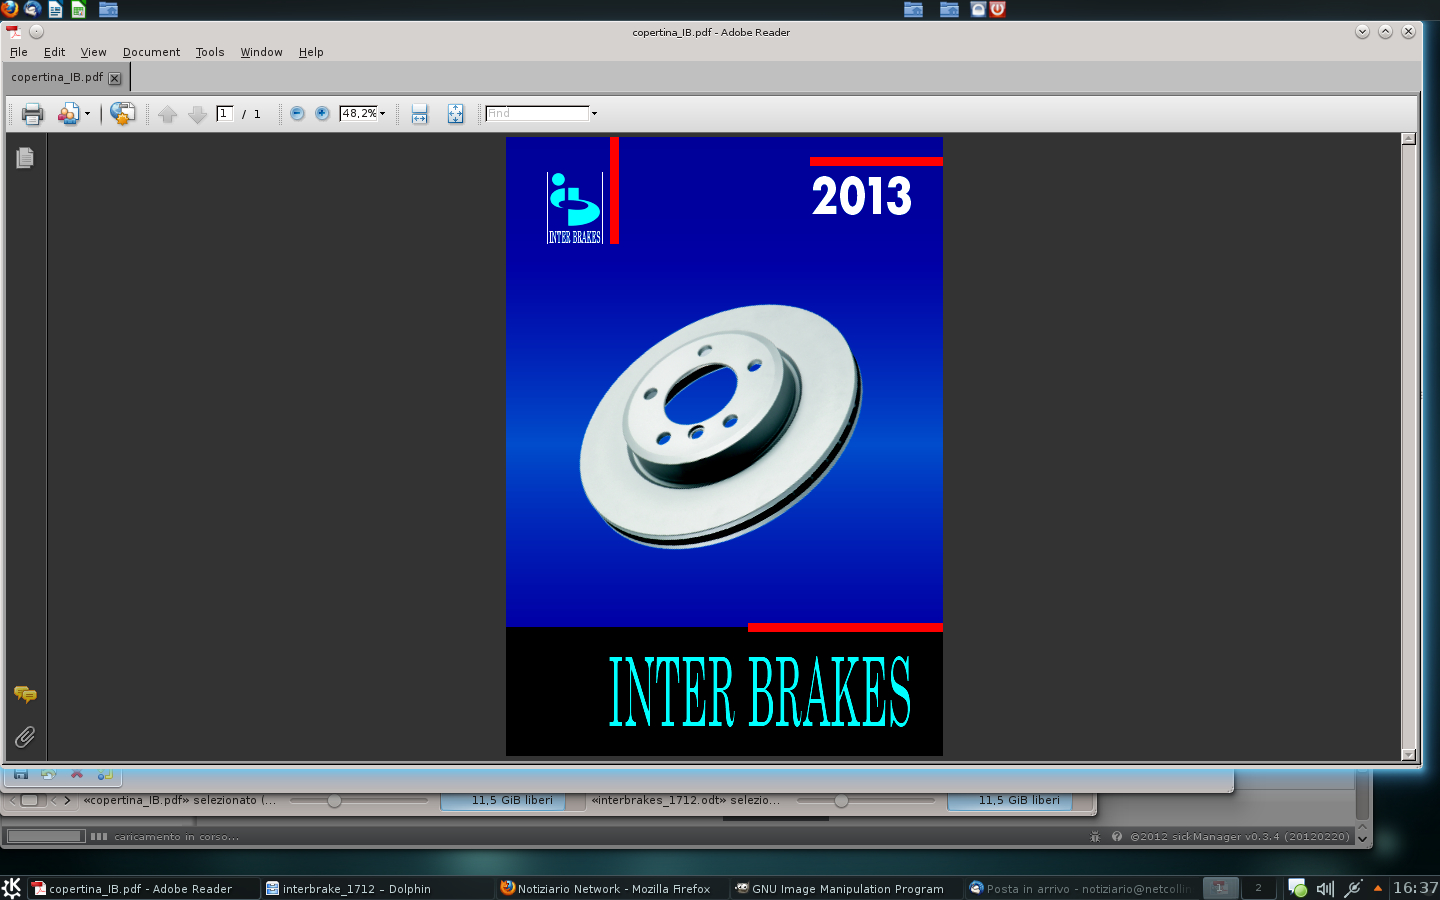Edit the current page number field
Image resolution: width=1440 pixels, height=900 pixels.
coord(225,113)
